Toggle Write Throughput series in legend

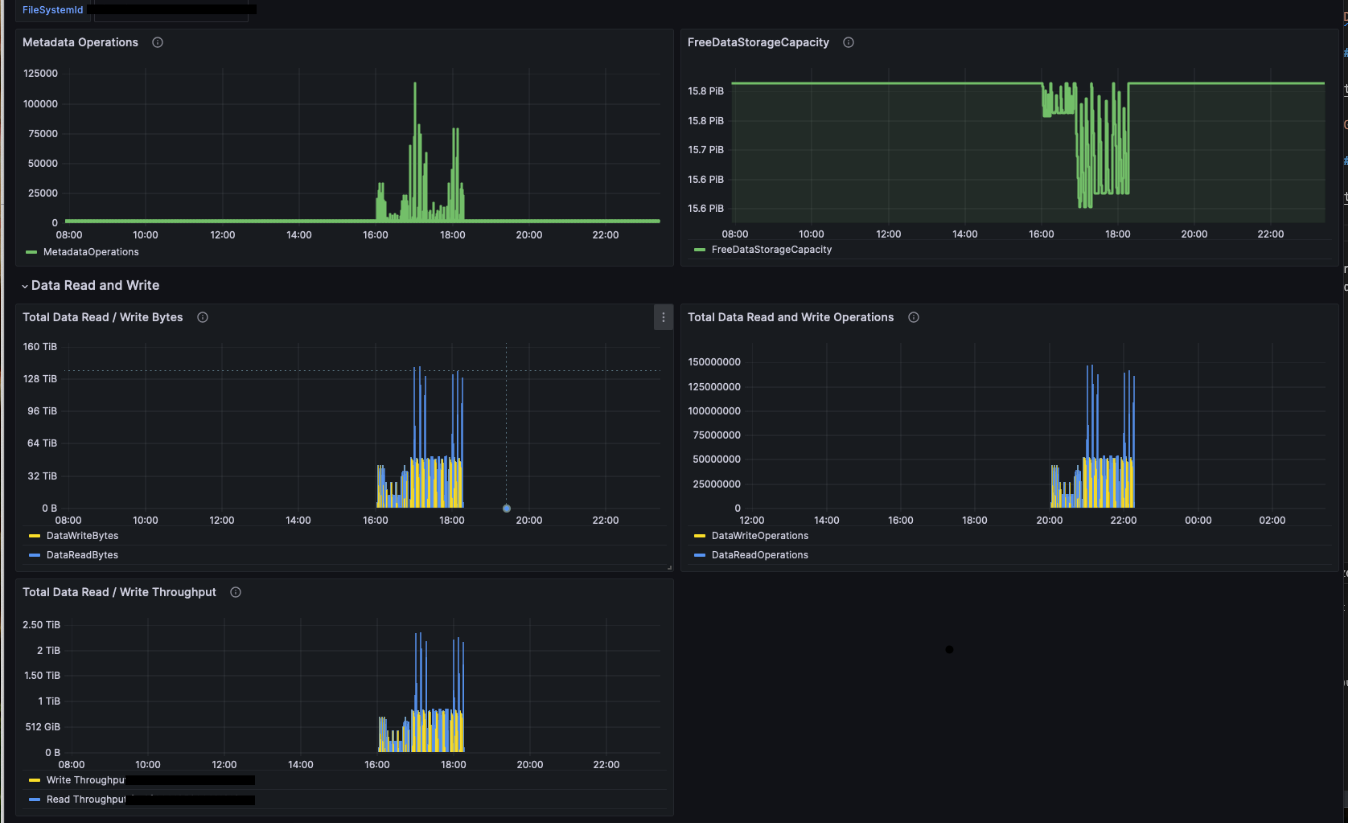click(86, 780)
